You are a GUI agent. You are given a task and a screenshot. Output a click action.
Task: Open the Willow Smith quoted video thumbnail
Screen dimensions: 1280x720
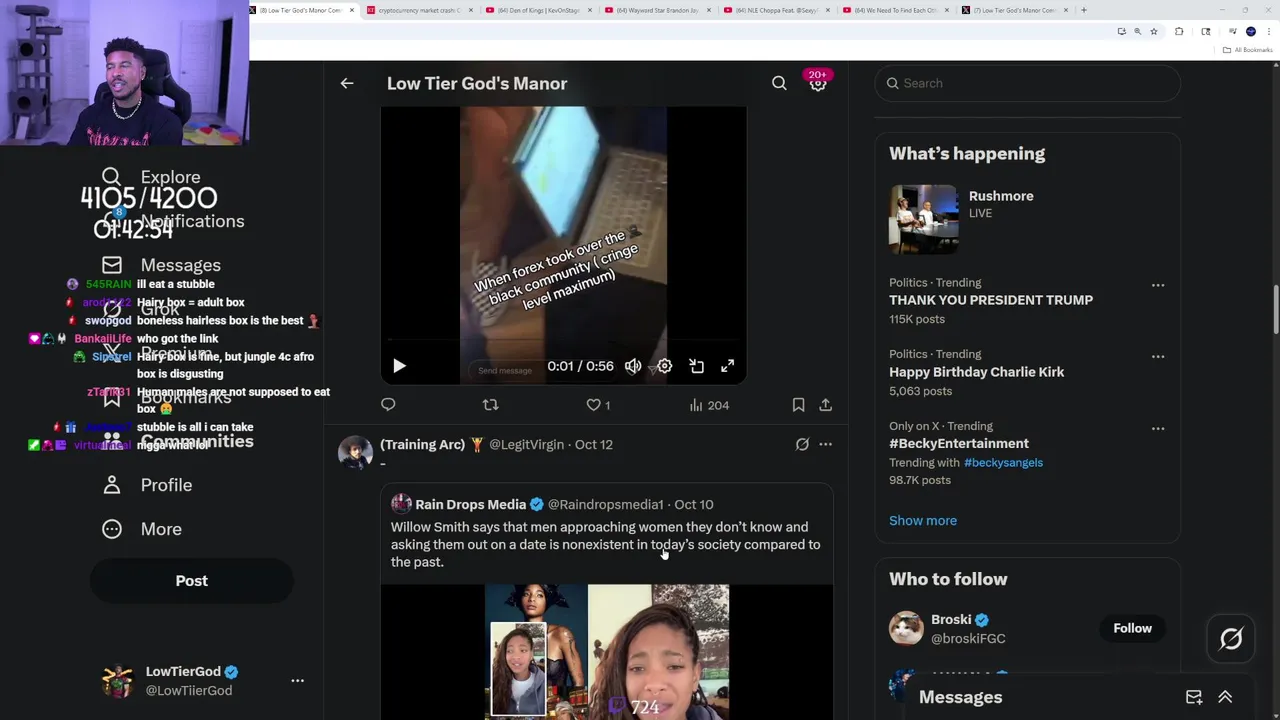coord(607,652)
